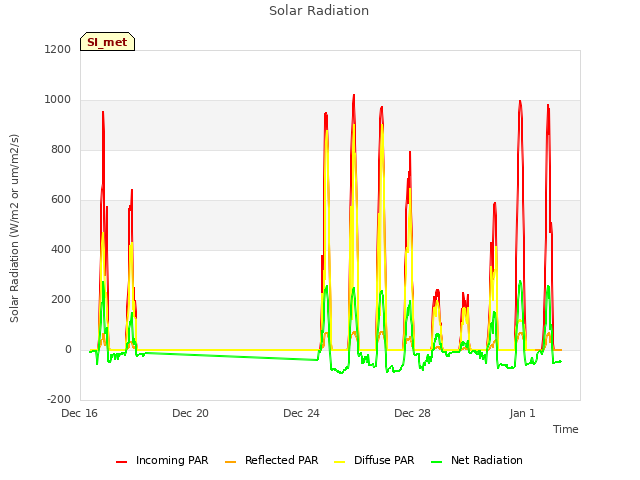Click the 200 y-axis tick label
The height and width of the screenshot is (480, 640).
point(61,300)
